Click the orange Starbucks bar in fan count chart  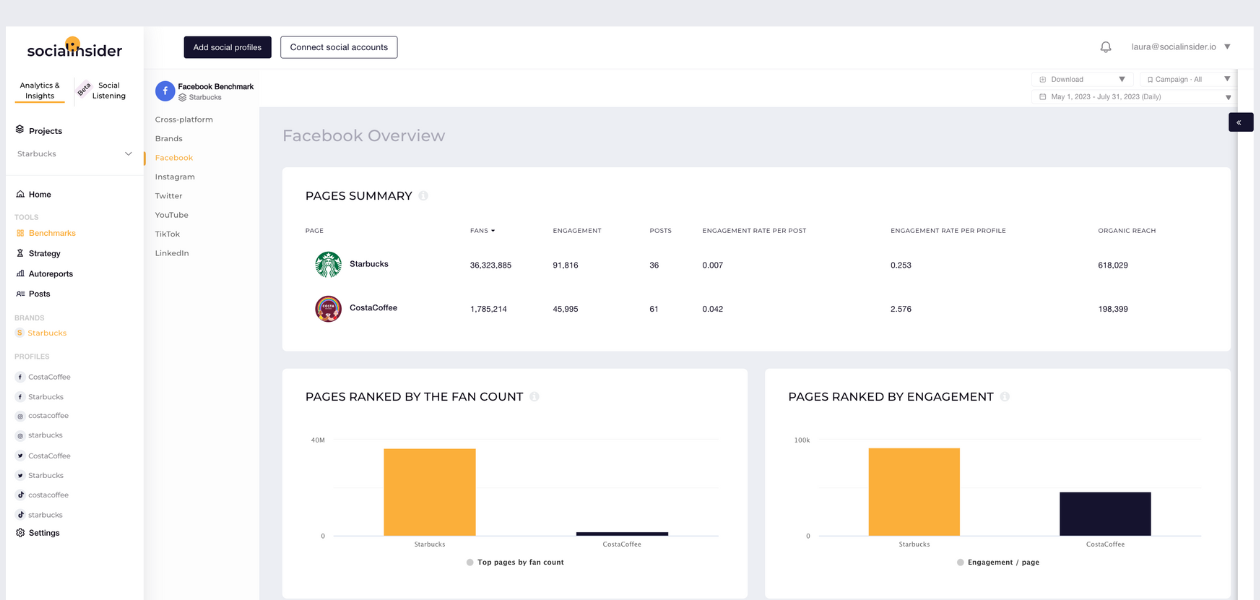tap(430, 492)
